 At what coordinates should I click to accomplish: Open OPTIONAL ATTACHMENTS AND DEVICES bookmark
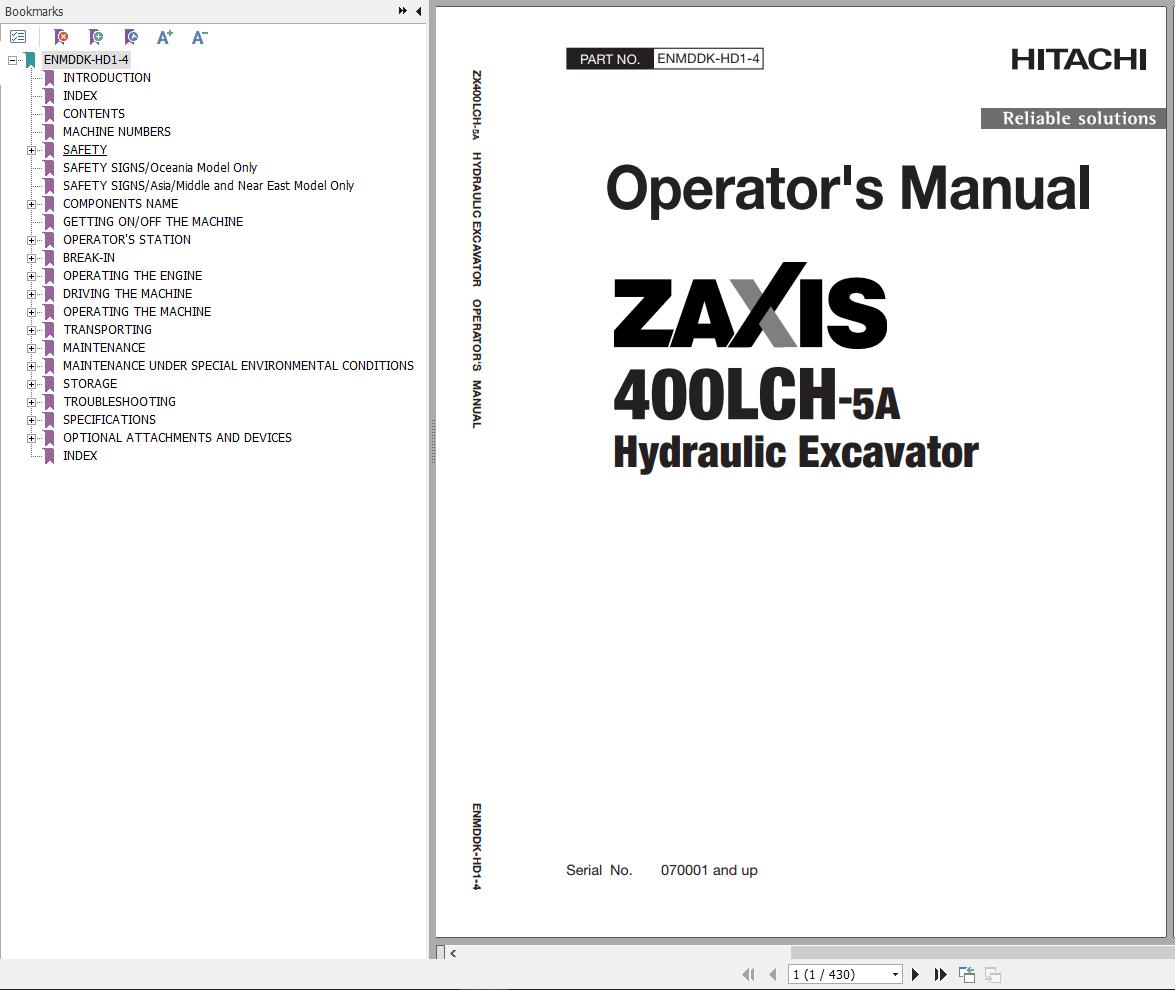point(178,437)
